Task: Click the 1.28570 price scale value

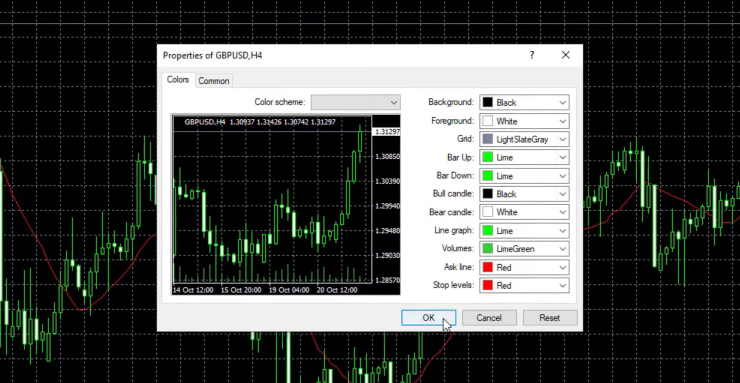Action: coord(387,280)
